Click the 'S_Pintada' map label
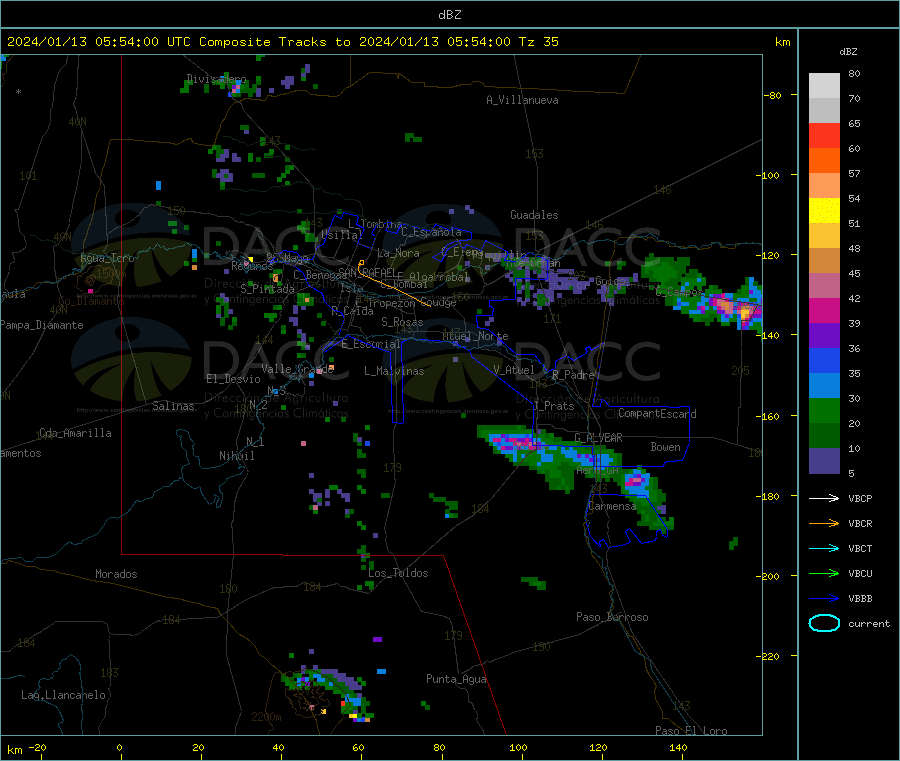This screenshot has width=900, height=761. [x=267, y=289]
